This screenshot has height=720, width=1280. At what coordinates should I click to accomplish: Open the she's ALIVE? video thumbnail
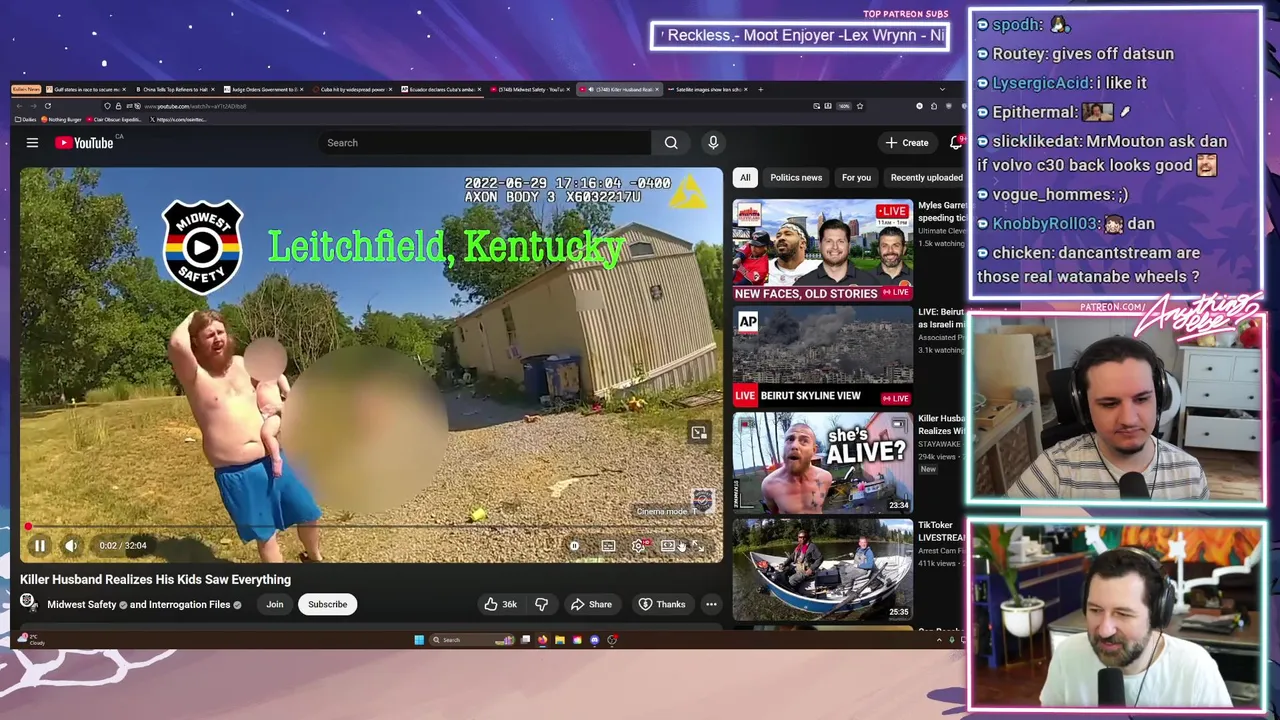click(x=822, y=462)
